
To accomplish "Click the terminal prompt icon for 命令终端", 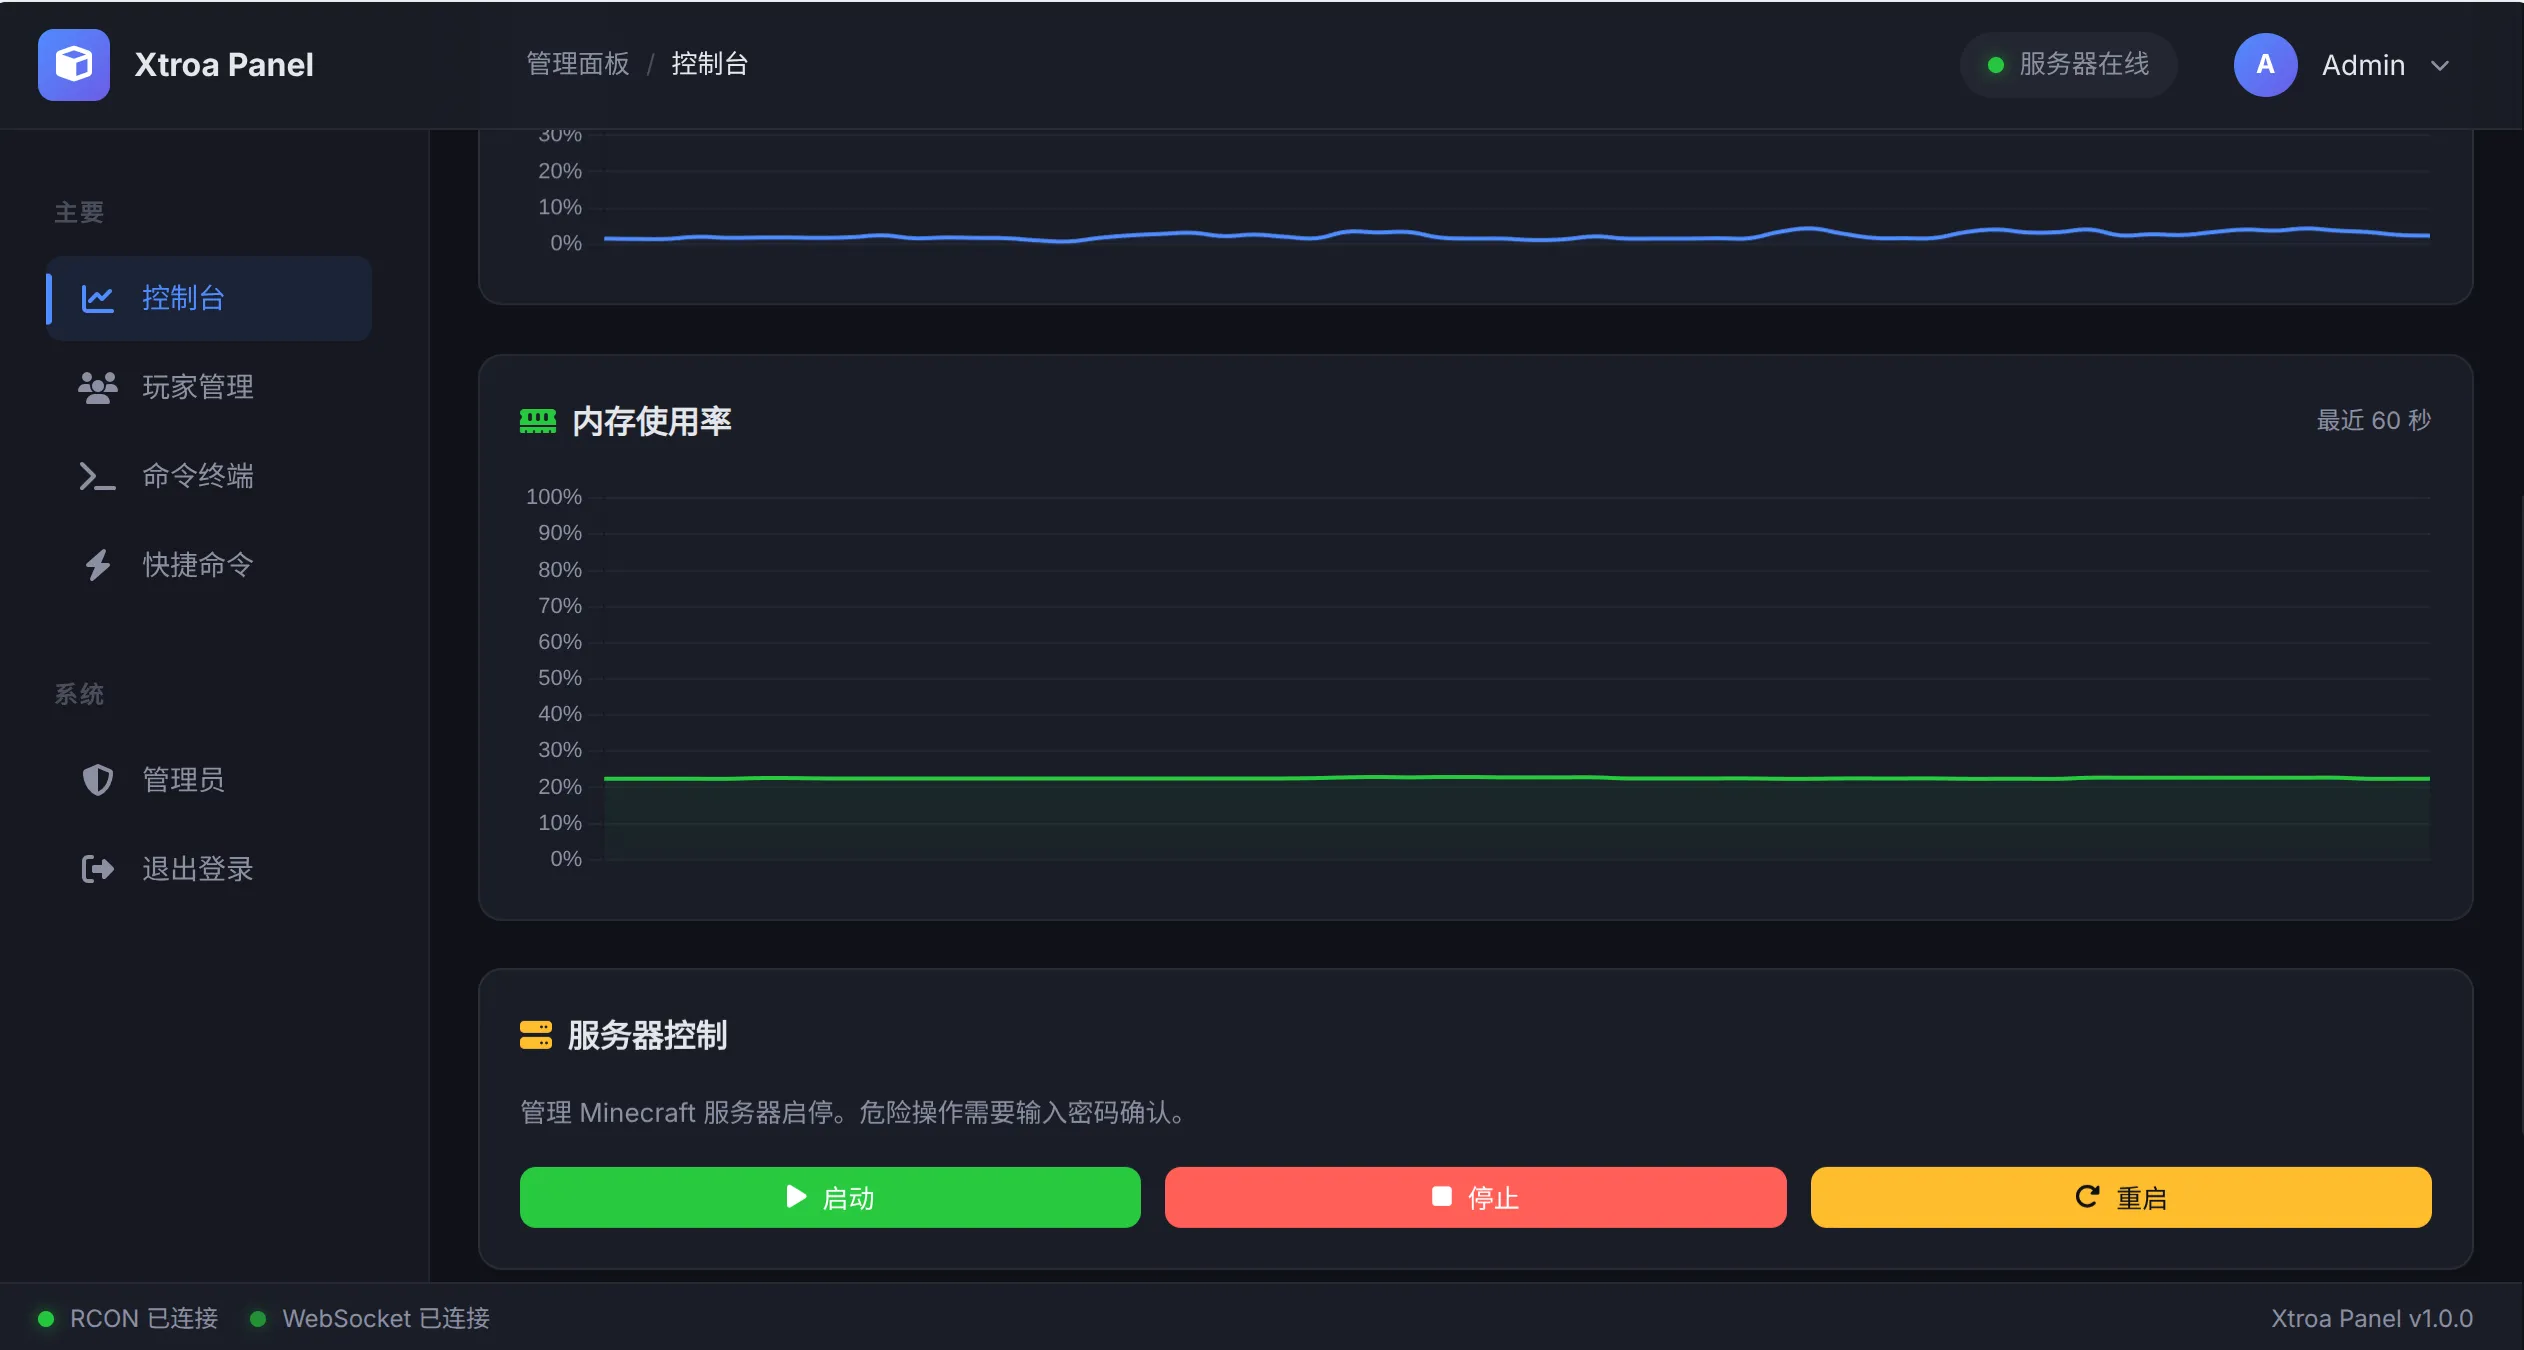I will coord(97,476).
